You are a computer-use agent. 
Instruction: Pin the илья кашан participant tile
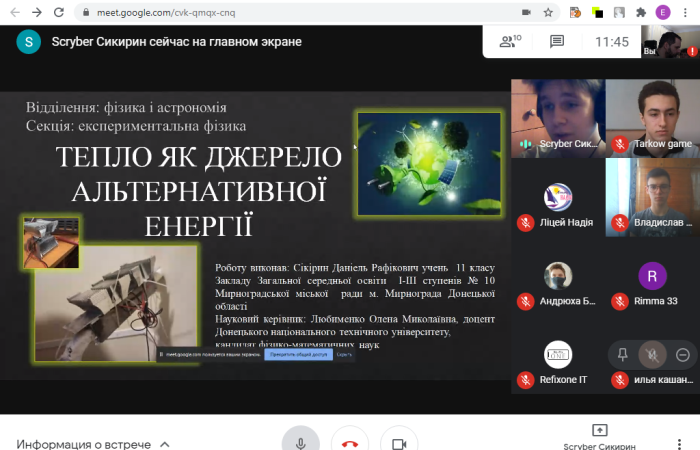coord(623,354)
